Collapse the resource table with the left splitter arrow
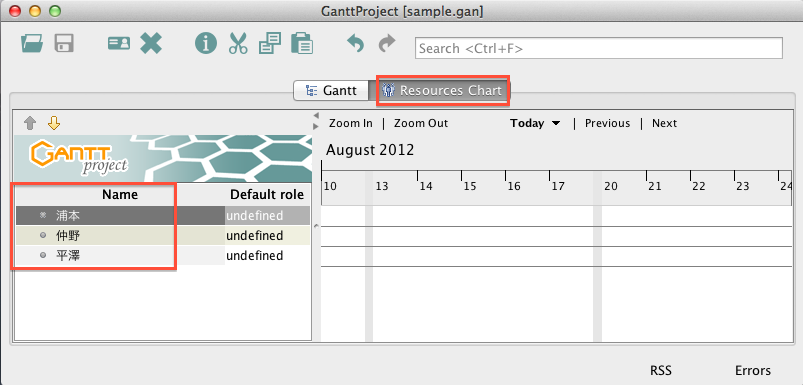 pos(316,115)
